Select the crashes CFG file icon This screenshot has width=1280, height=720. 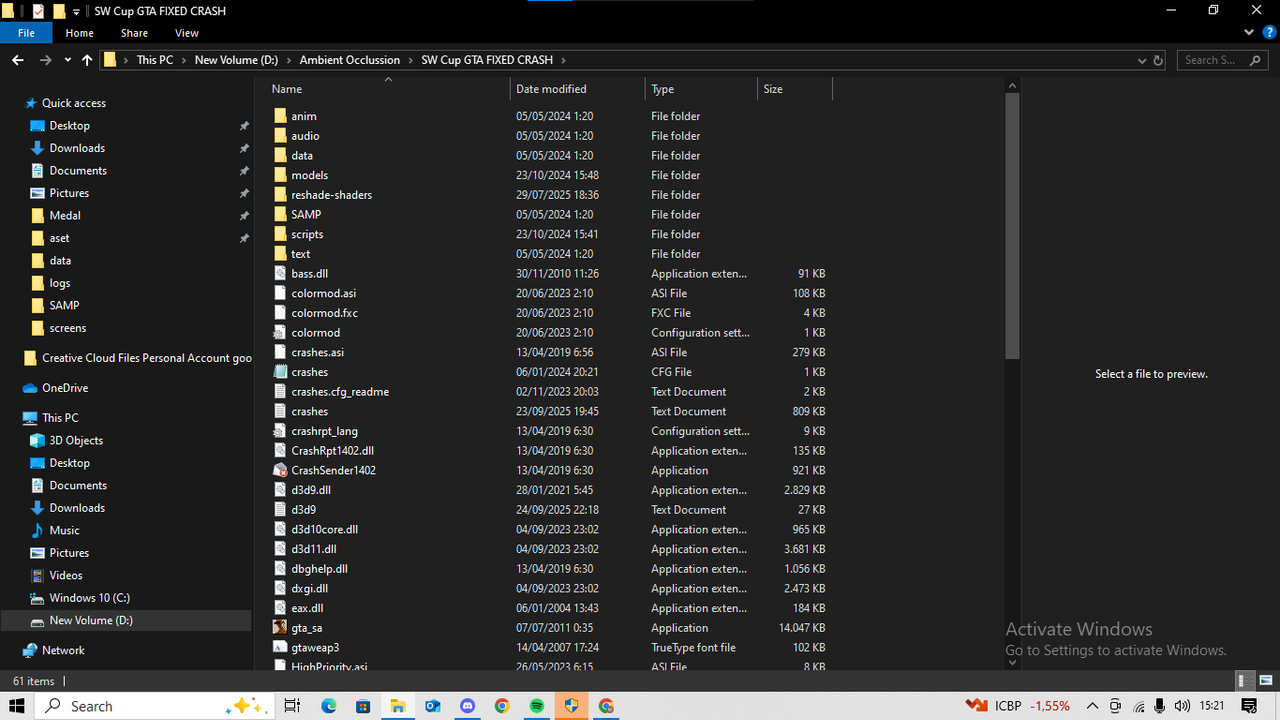280,372
